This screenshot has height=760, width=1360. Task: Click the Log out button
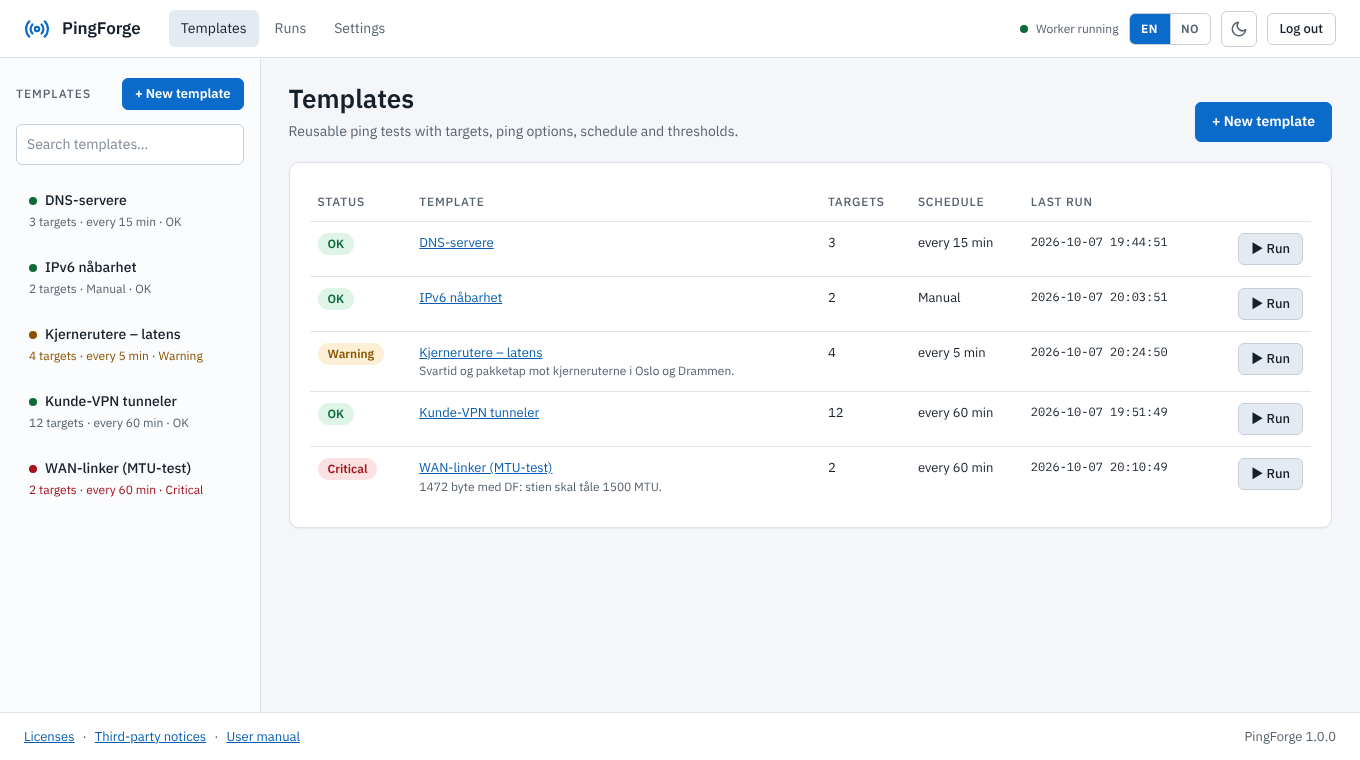tap(1301, 29)
